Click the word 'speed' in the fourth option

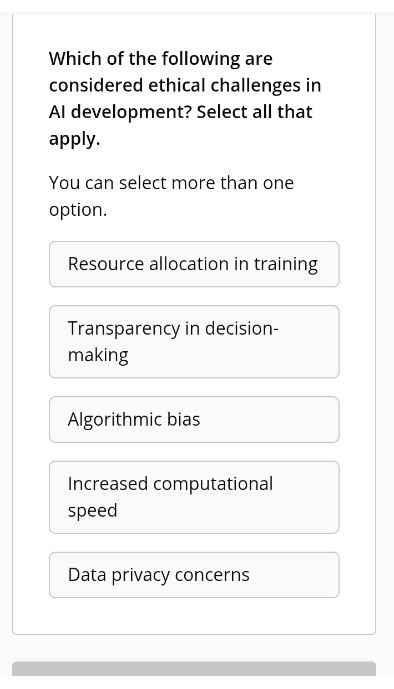[92, 511]
